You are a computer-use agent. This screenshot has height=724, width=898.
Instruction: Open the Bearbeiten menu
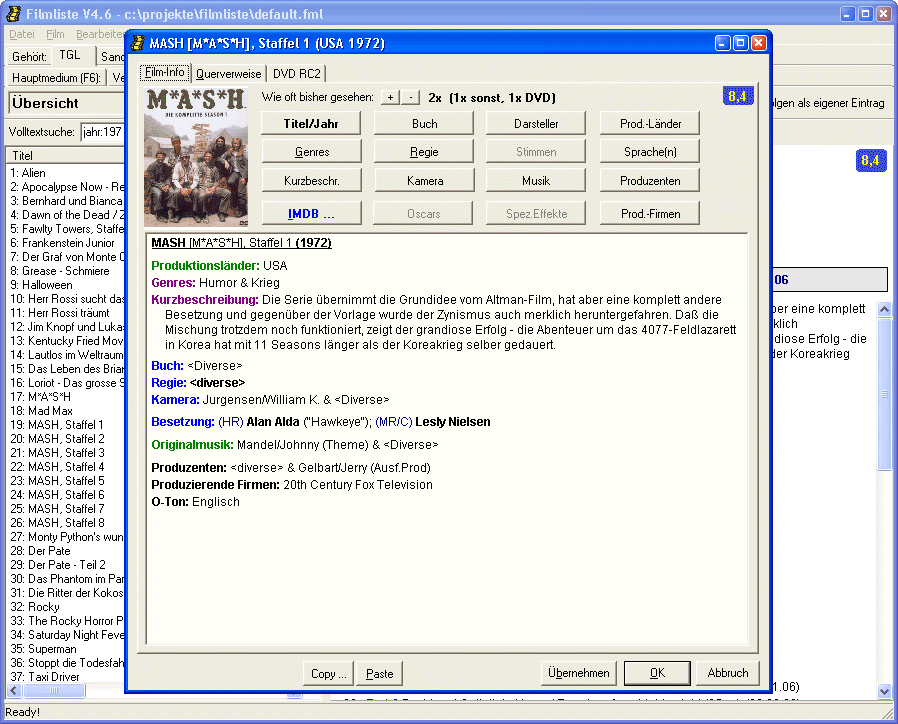point(100,34)
